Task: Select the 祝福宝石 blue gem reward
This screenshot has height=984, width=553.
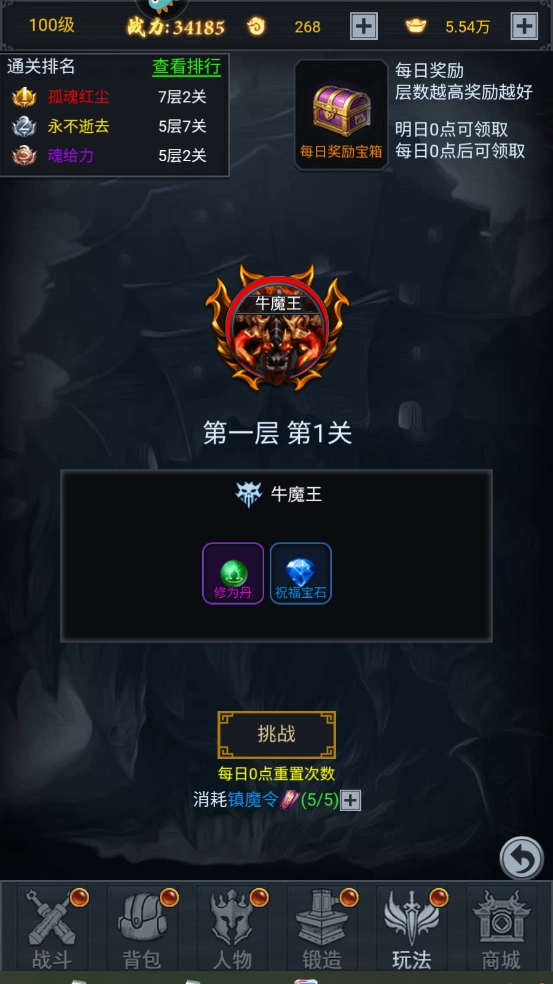Action: [301, 573]
